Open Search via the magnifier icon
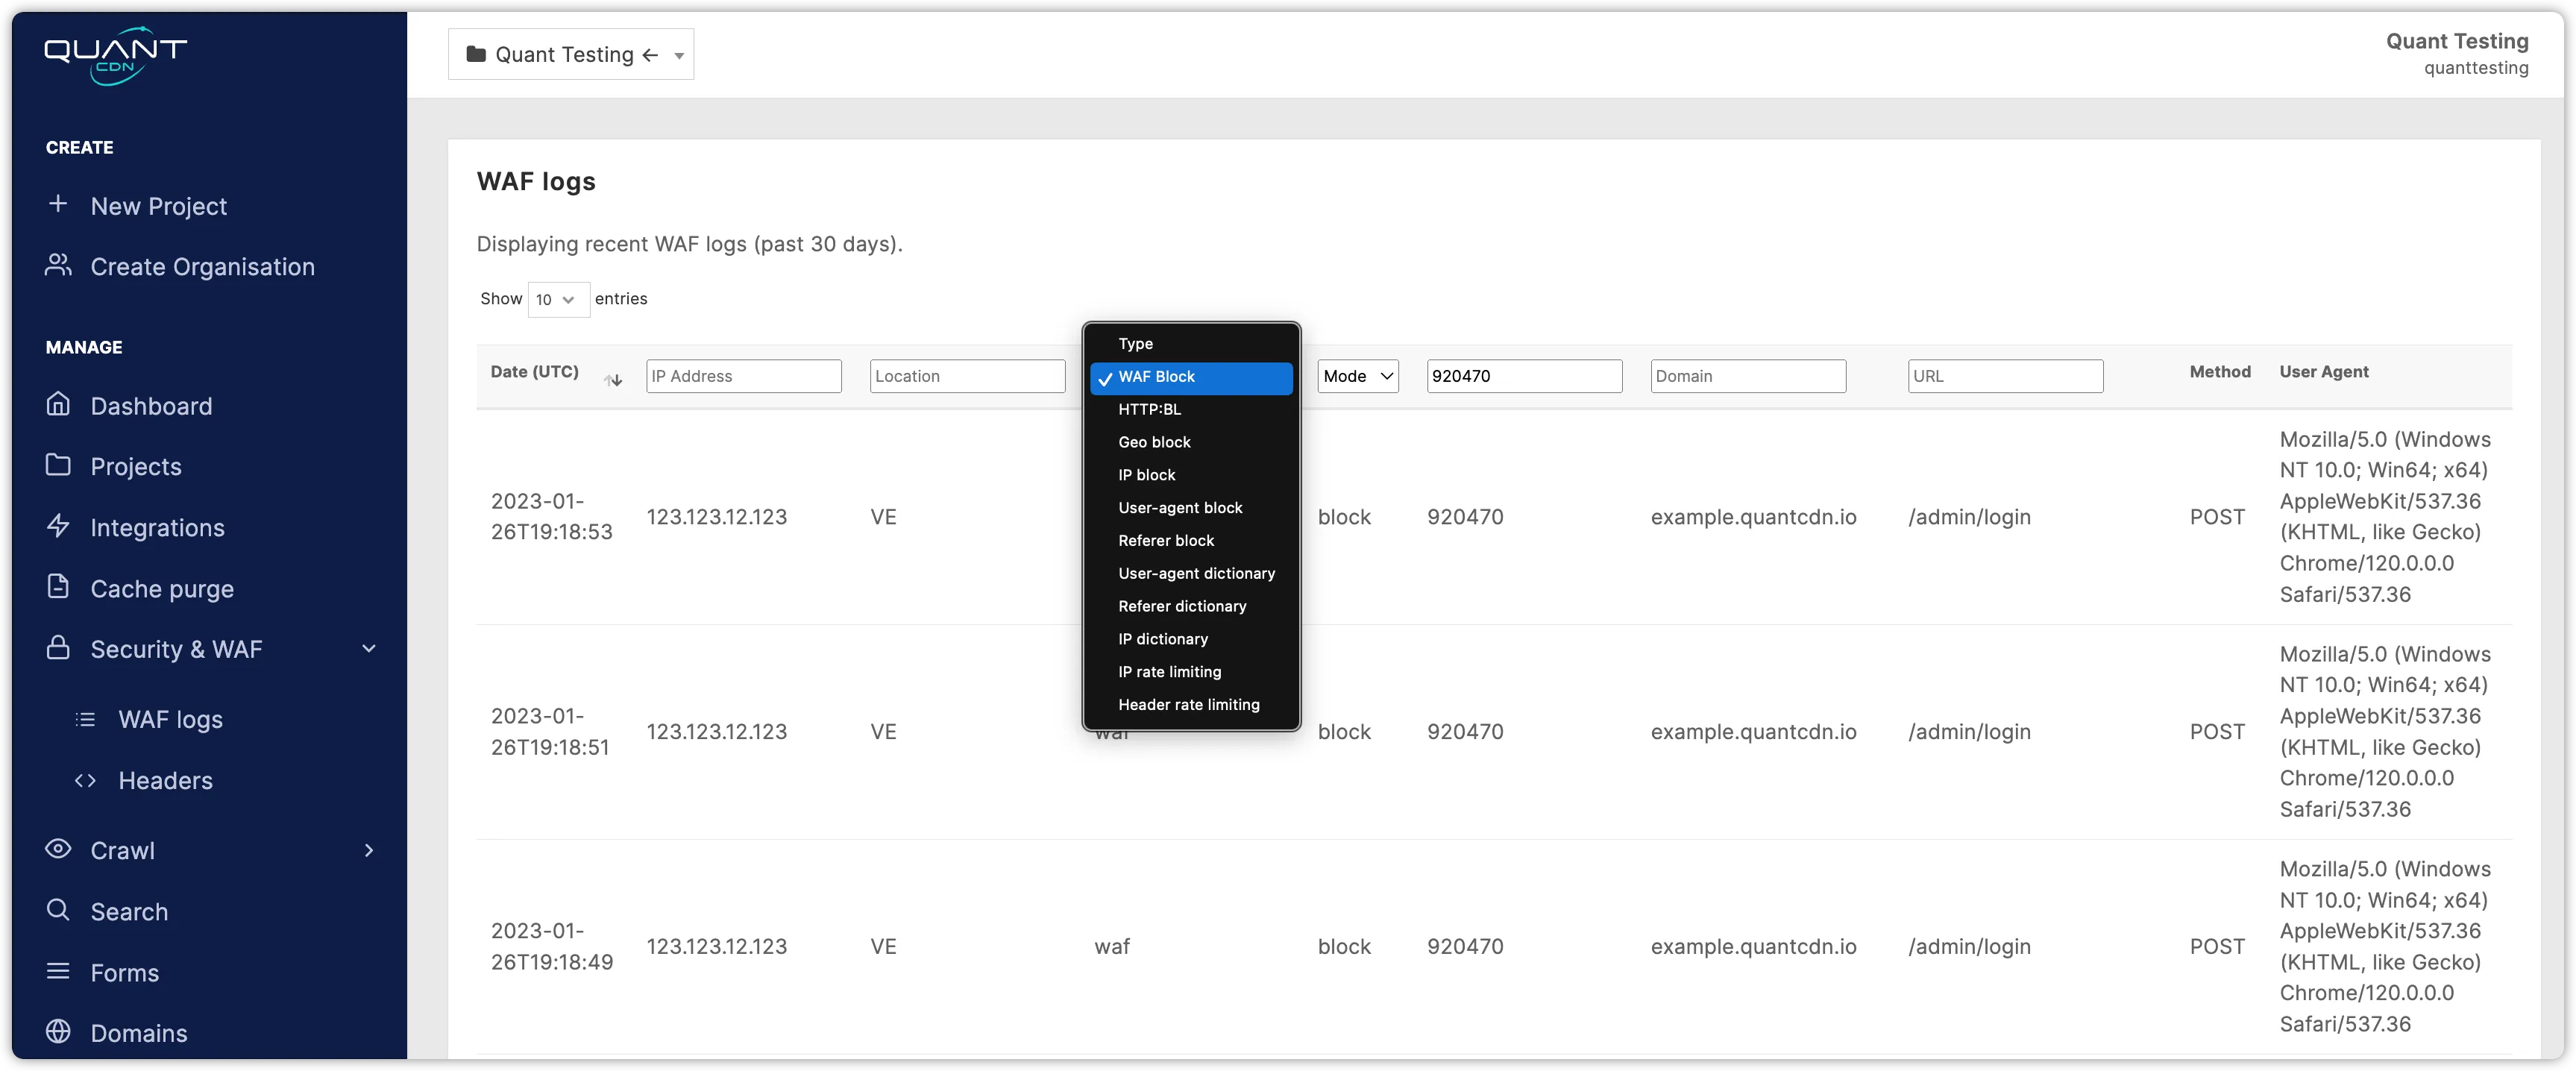 pyautogui.click(x=58, y=911)
